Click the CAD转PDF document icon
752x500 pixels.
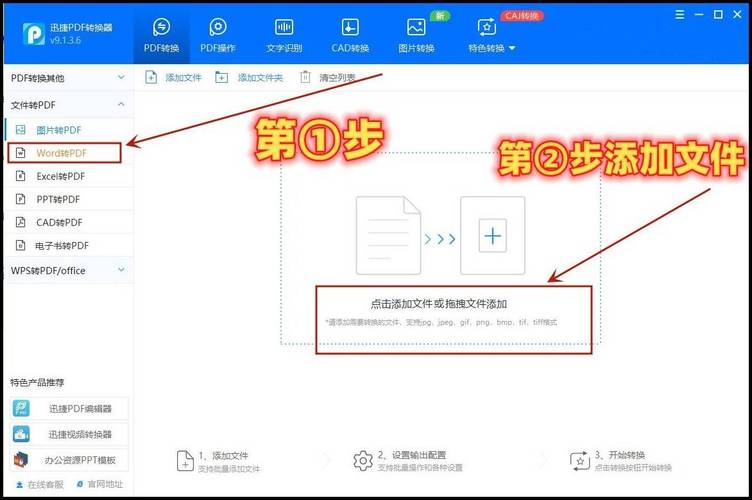point(21,222)
